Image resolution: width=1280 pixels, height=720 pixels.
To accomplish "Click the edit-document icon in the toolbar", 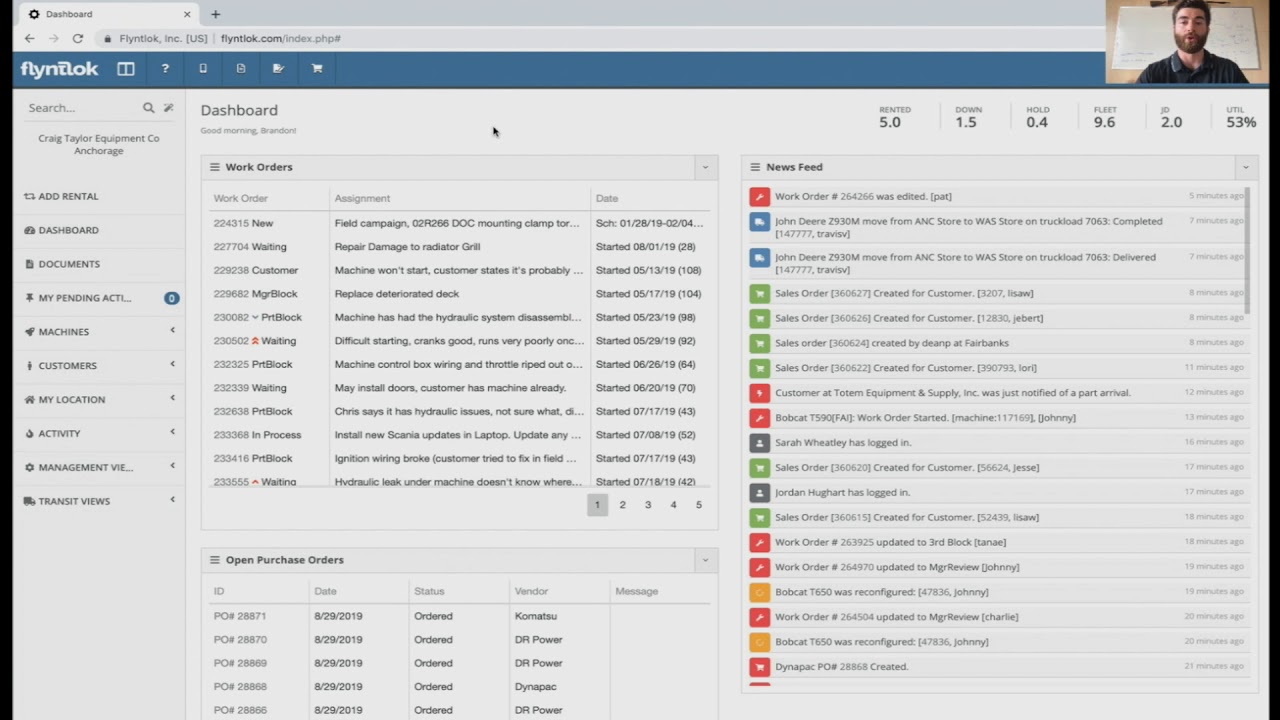I will (x=278, y=68).
